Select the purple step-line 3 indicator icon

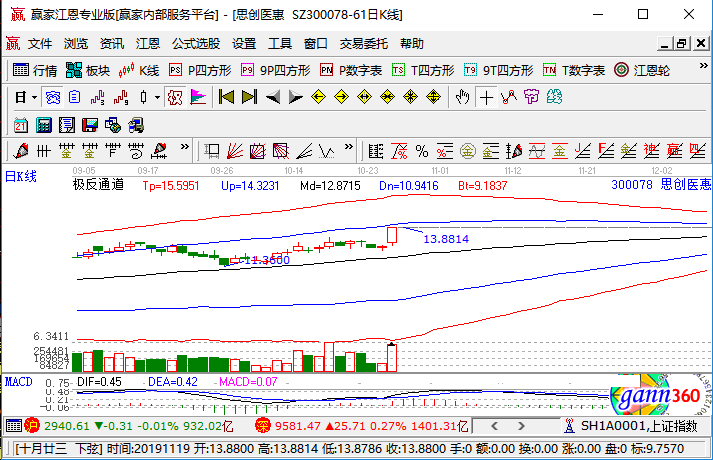[x=97, y=97]
